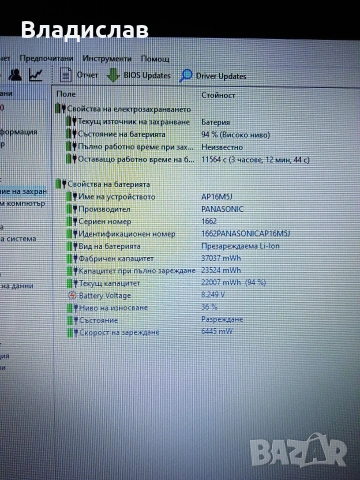
Task: Open the Инструменти menu
Action: point(107,59)
